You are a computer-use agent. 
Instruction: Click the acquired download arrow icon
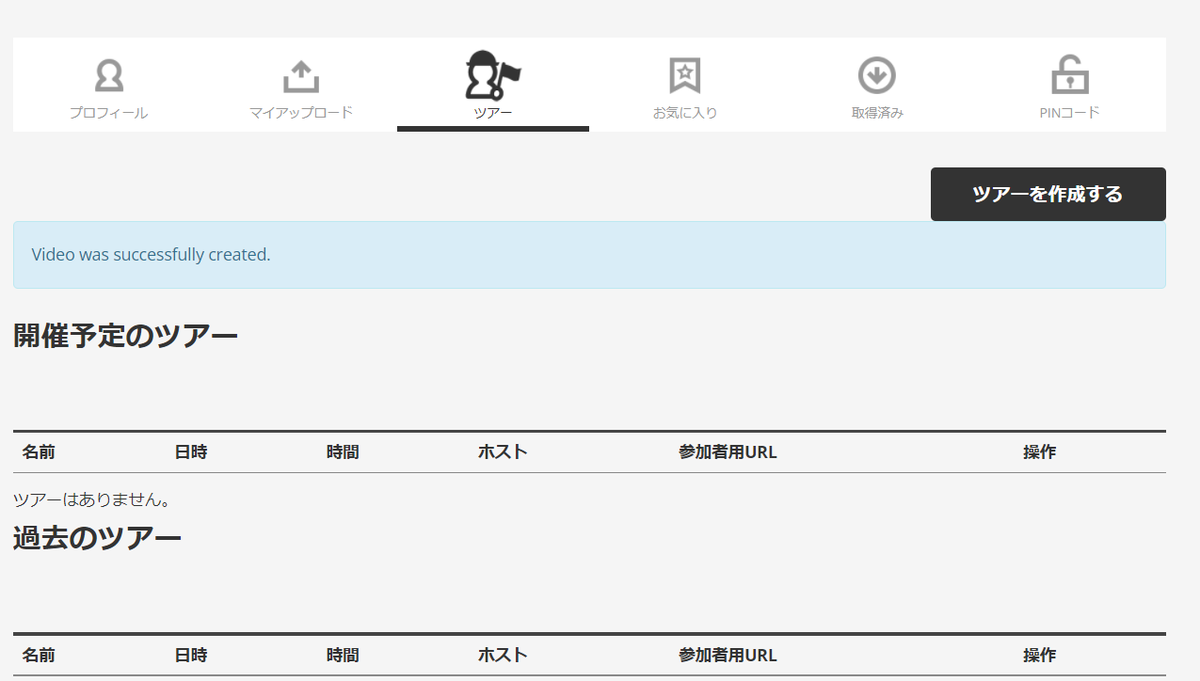[877, 75]
